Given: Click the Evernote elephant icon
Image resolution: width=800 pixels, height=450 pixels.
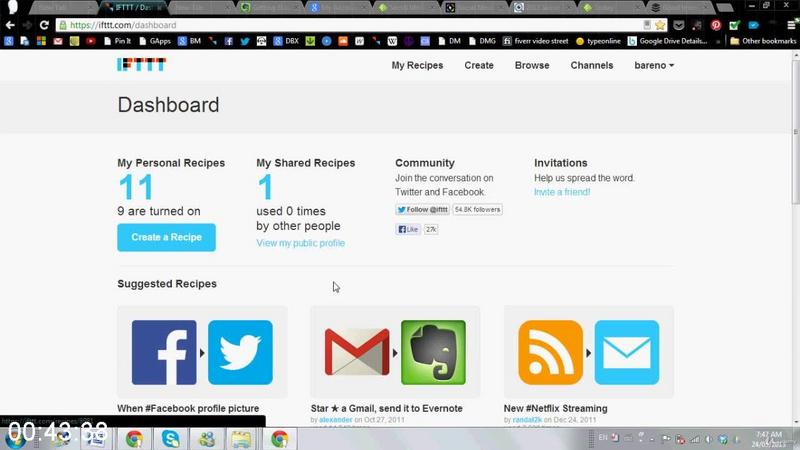Looking at the screenshot, I should point(433,353).
